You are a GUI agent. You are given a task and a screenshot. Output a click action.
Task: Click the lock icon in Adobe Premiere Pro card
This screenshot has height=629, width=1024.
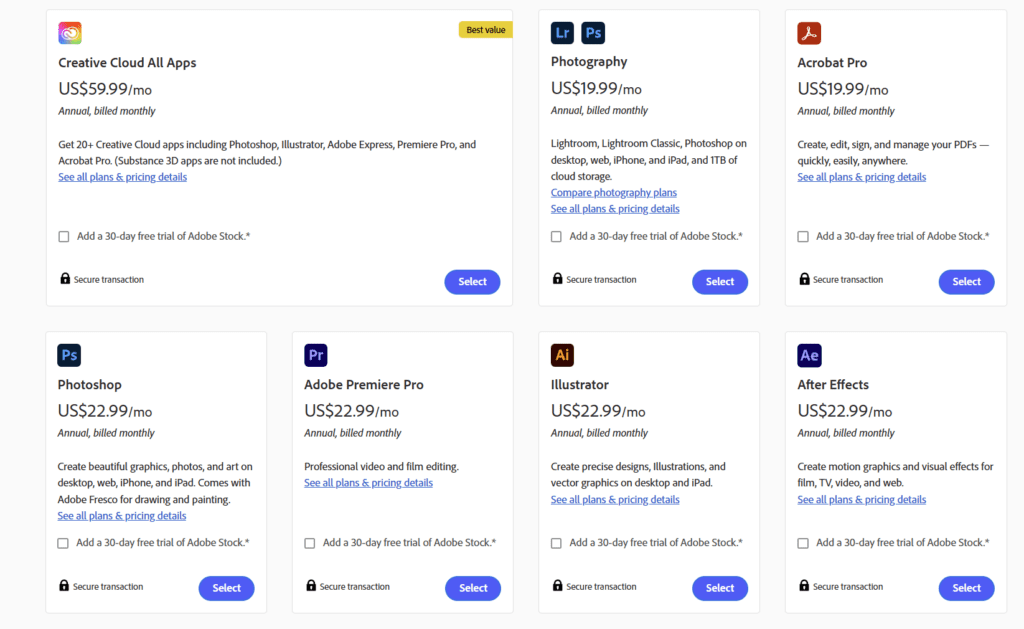click(311, 585)
